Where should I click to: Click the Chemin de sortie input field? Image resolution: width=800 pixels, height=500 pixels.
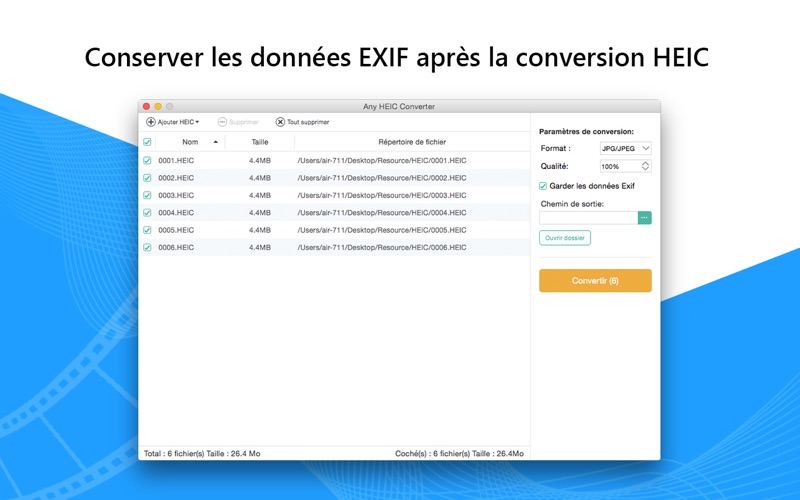pos(588,218)
